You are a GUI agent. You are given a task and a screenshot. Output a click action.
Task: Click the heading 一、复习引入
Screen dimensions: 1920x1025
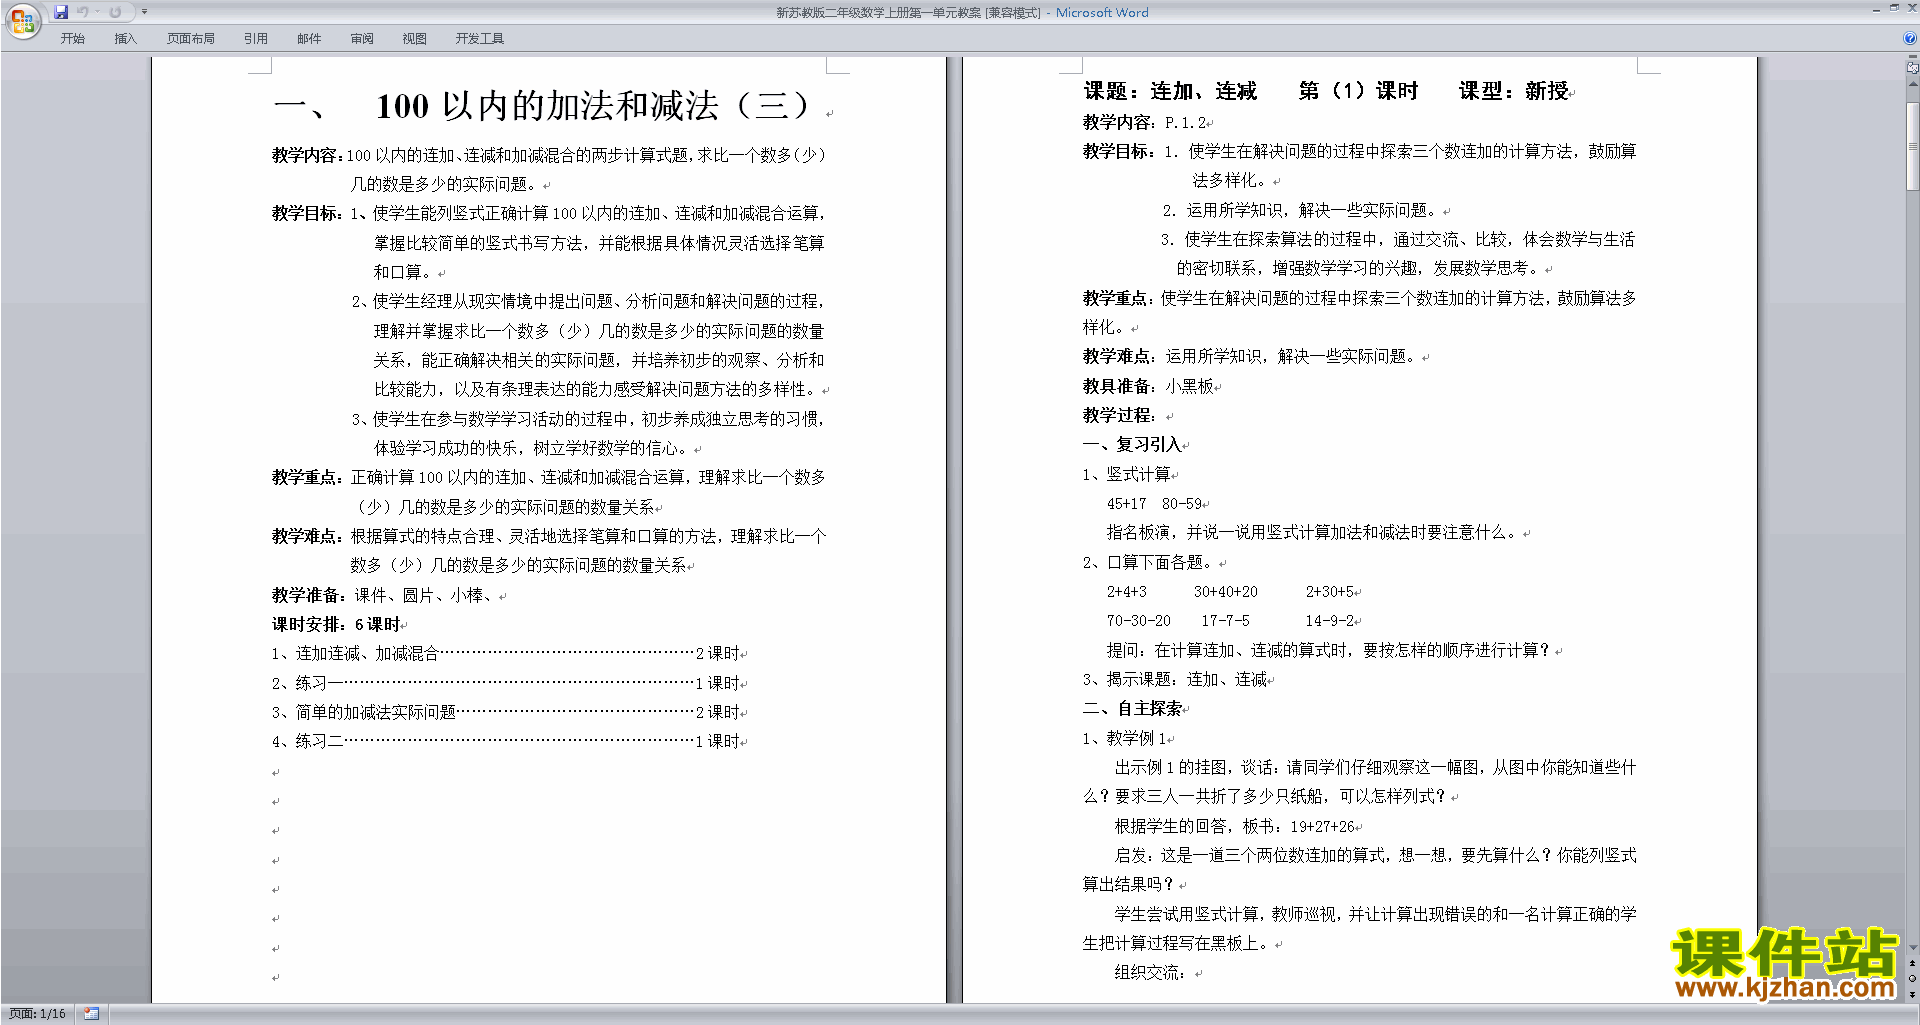(x=1132, y=445)
